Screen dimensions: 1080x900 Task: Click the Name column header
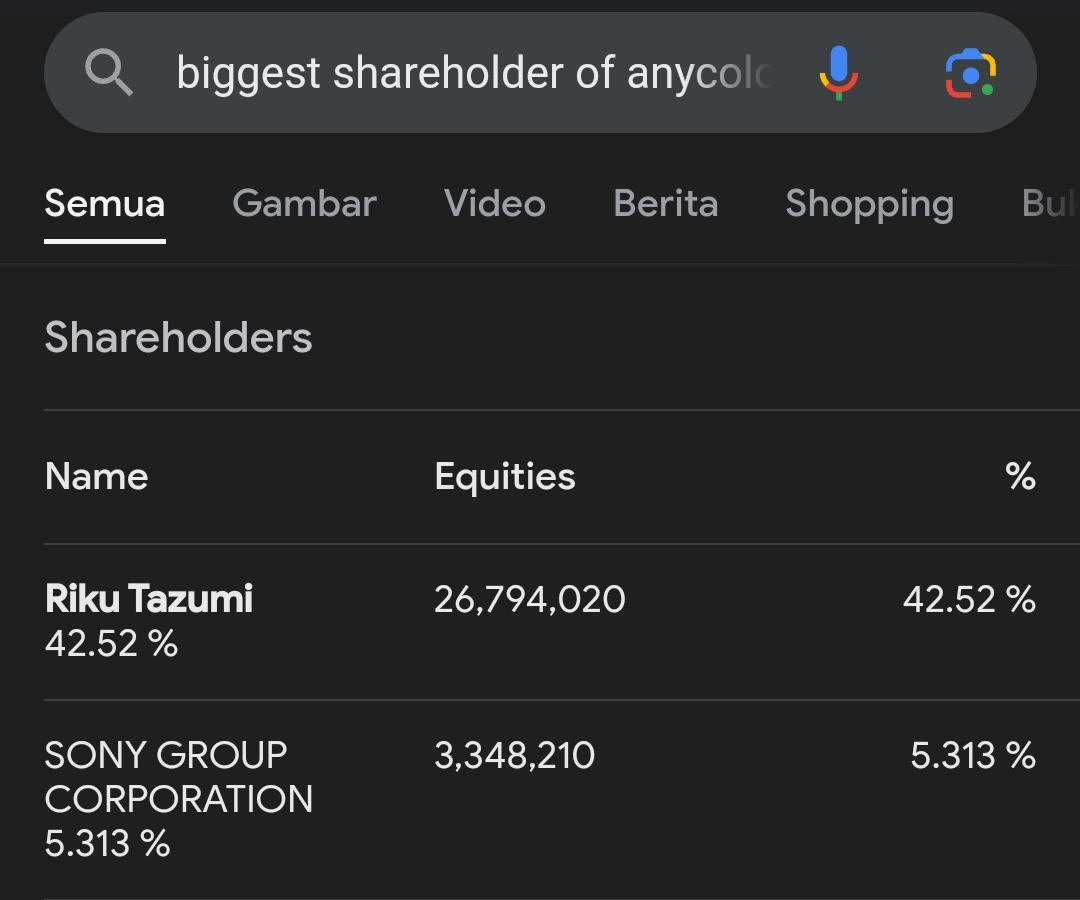coord(97,477)
